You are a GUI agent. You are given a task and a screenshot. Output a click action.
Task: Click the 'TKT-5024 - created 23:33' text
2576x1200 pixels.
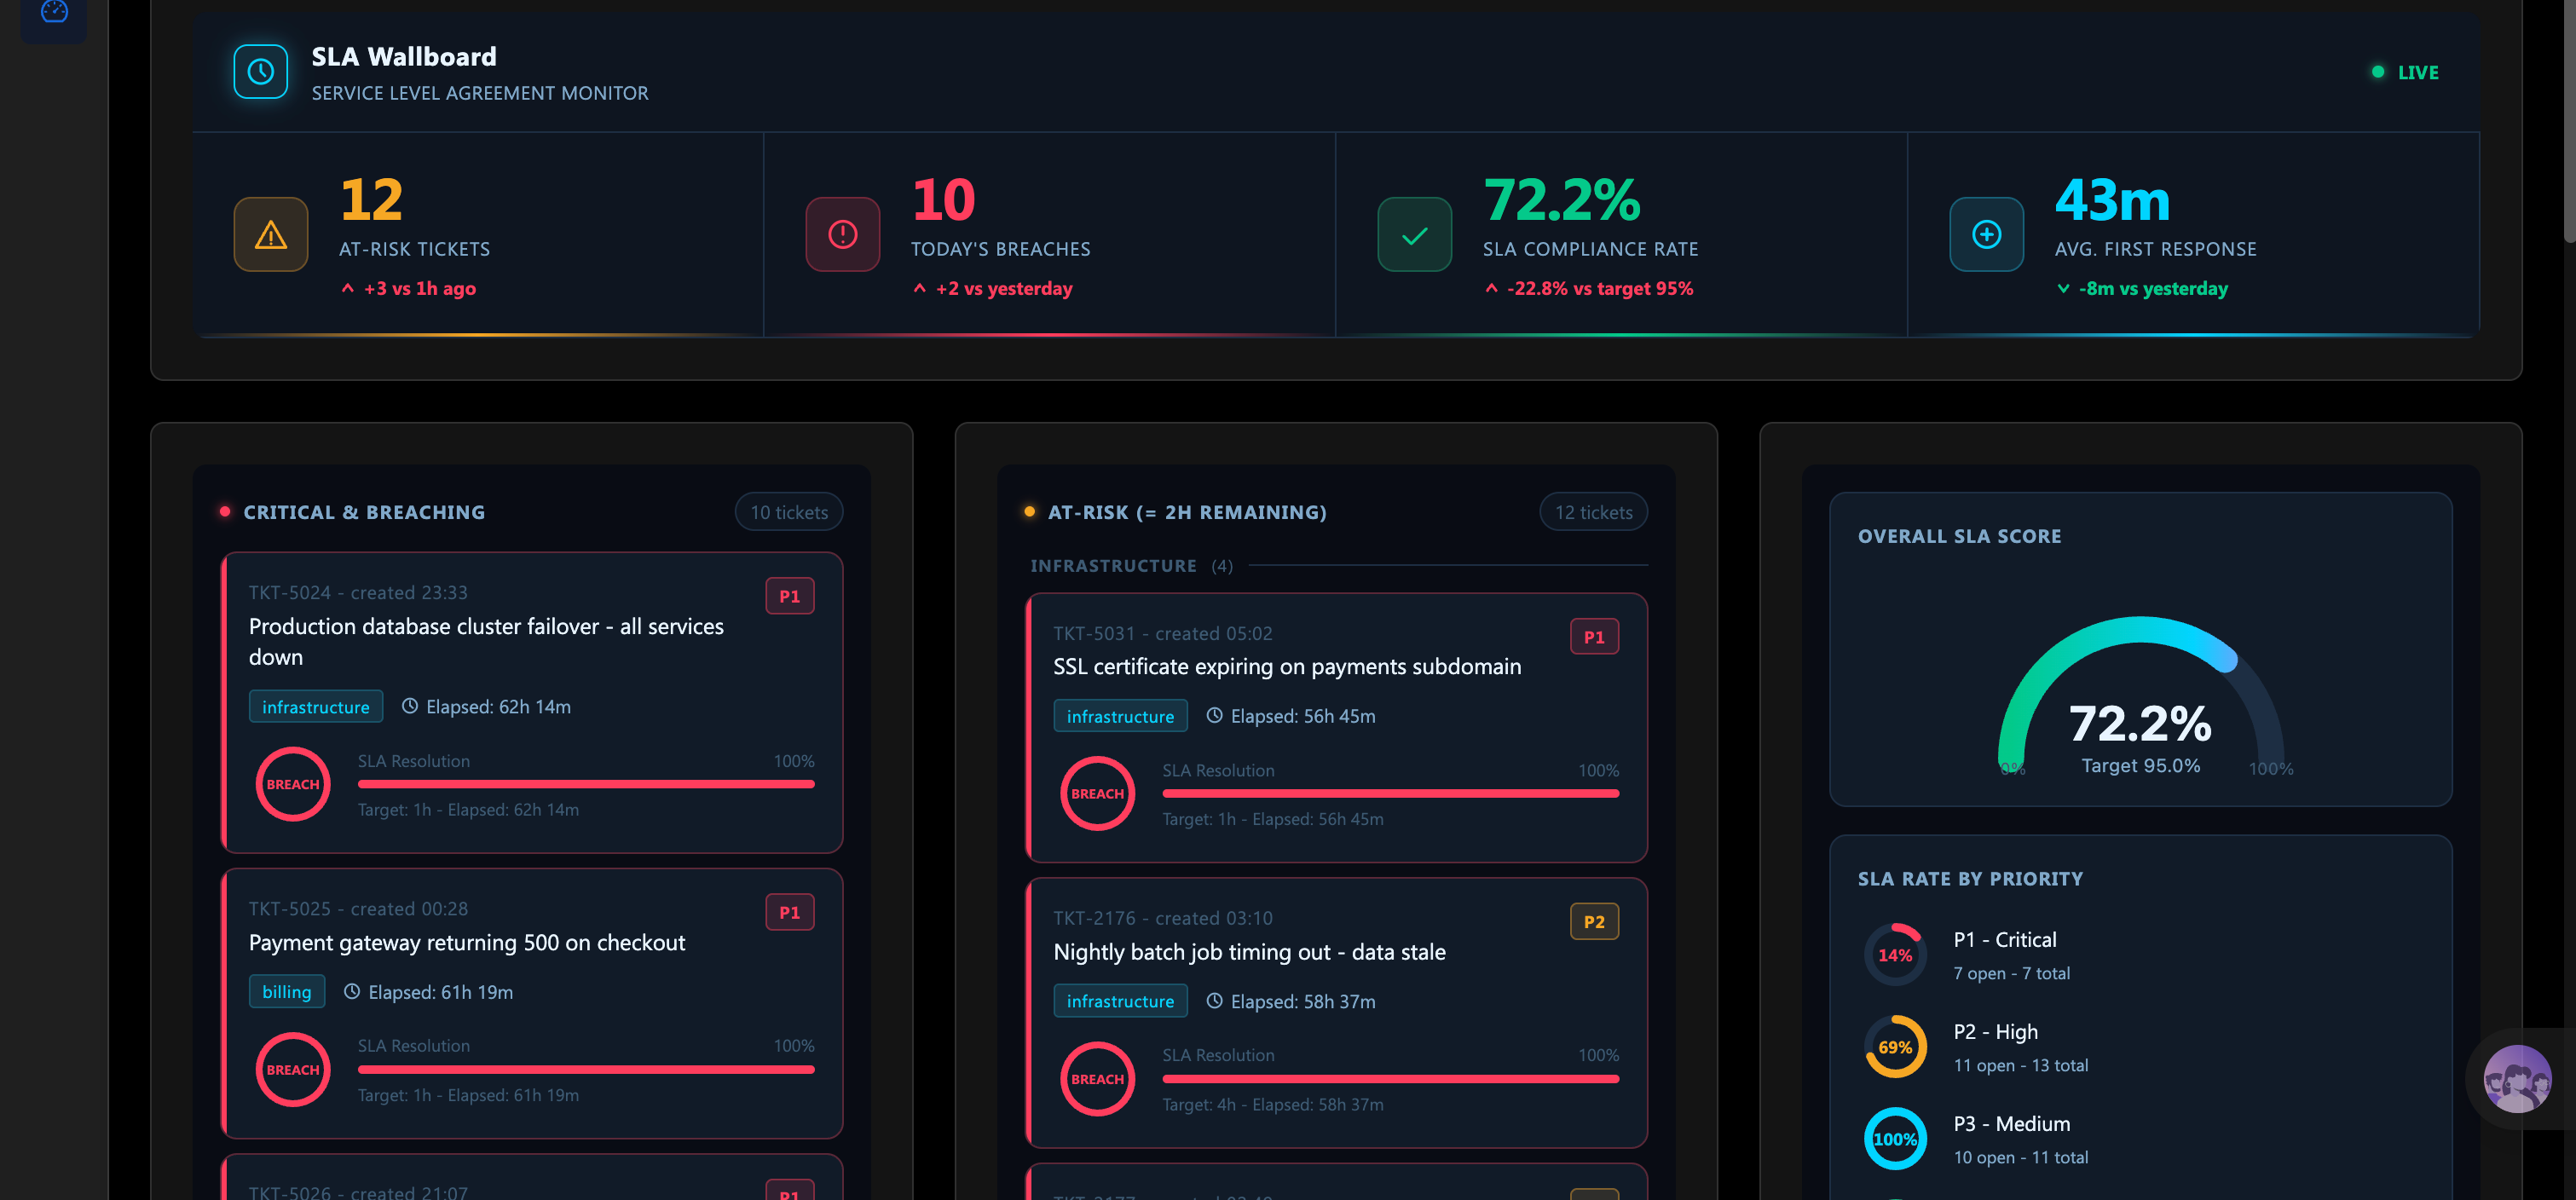358,592
